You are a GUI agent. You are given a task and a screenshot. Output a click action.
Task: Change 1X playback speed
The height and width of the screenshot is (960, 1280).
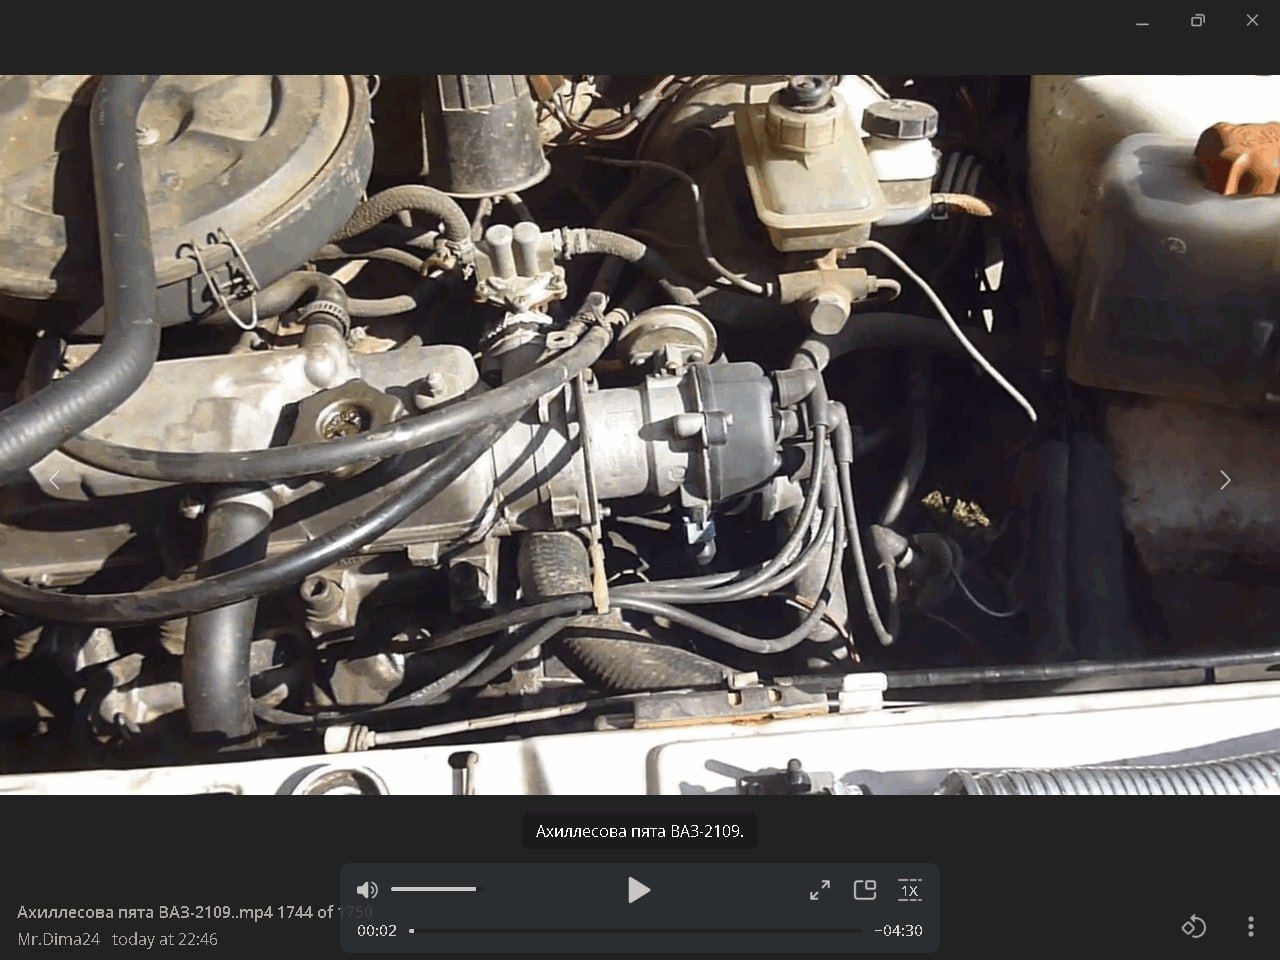click(909, 890)
